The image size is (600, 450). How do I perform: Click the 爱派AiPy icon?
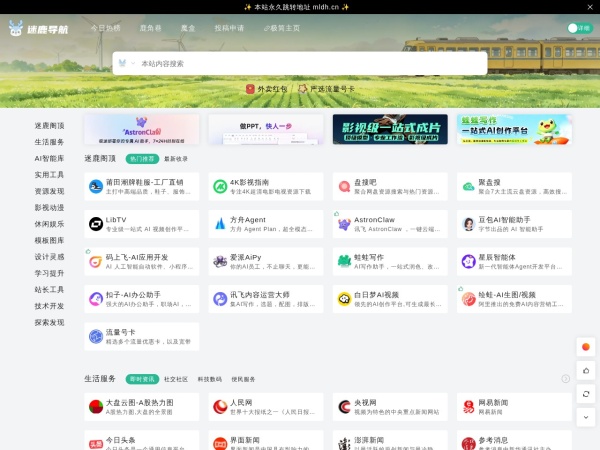tap(220, 261)
